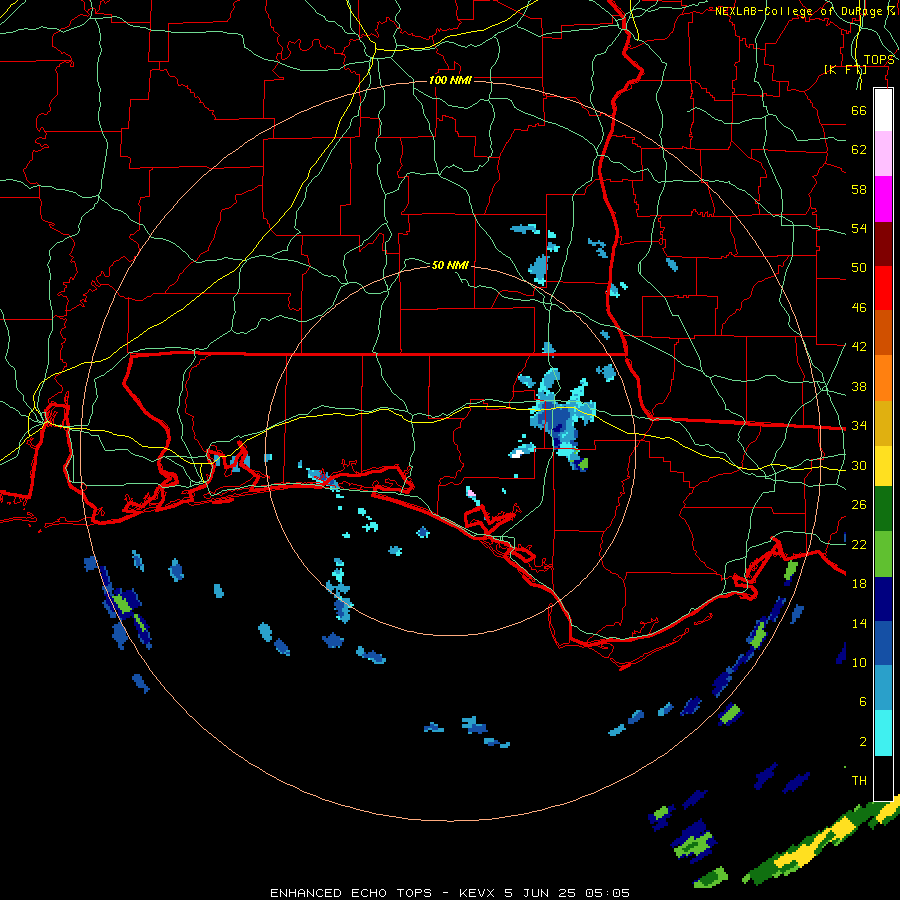Click the 38 legend value

(859, 386)
